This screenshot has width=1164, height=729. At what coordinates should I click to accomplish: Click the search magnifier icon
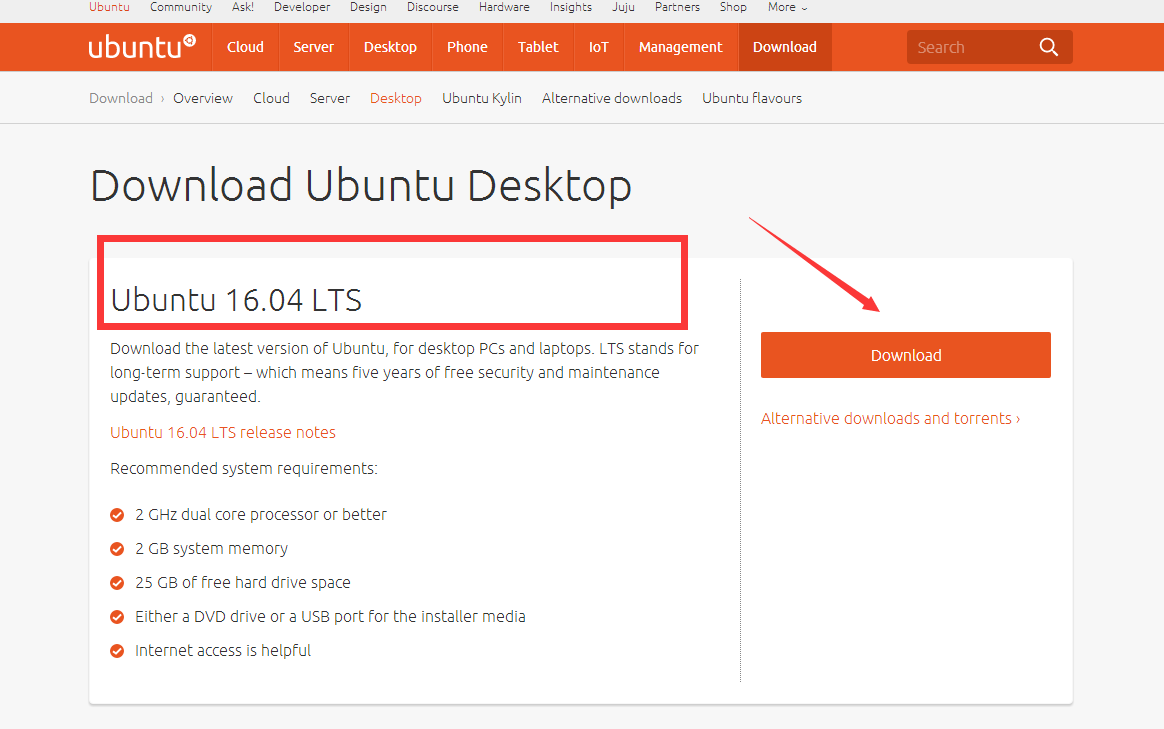click(1048, 47)
